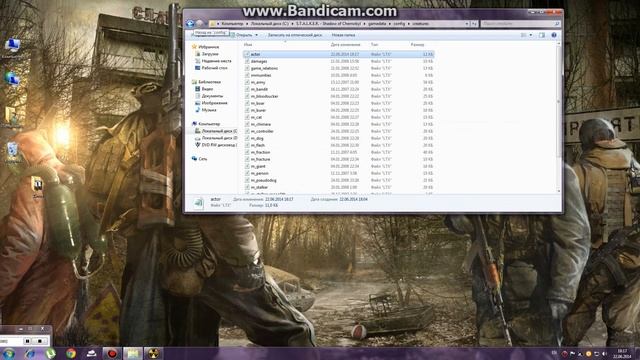Click the pause button in the Bandicam mini window
The image size is (640, 360).
click(x=27, y=341)
